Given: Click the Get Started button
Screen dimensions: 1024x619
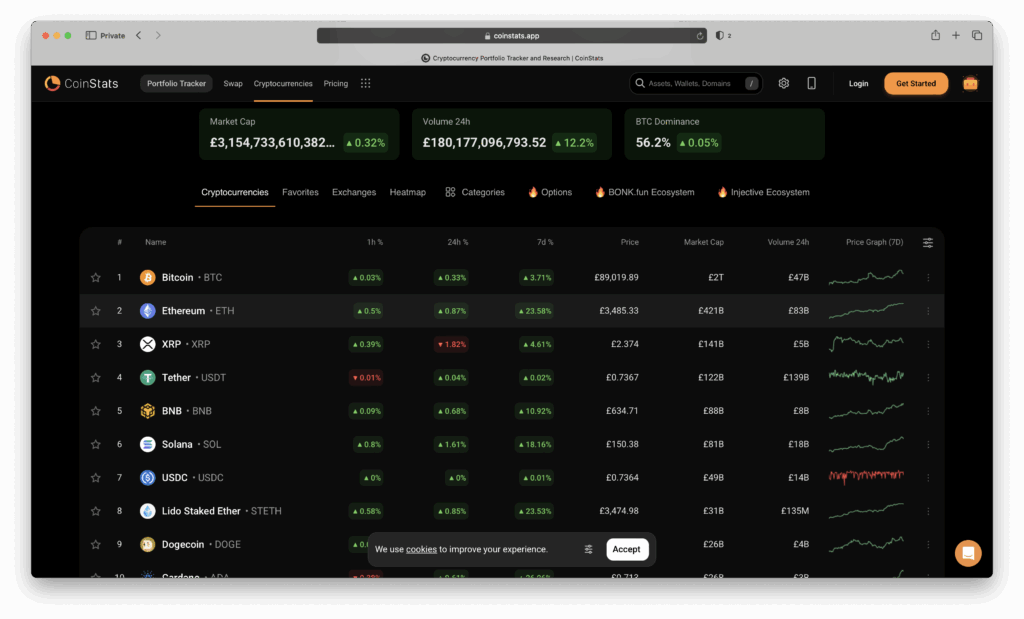Looking at the screenshot, I should coord(916,83).
